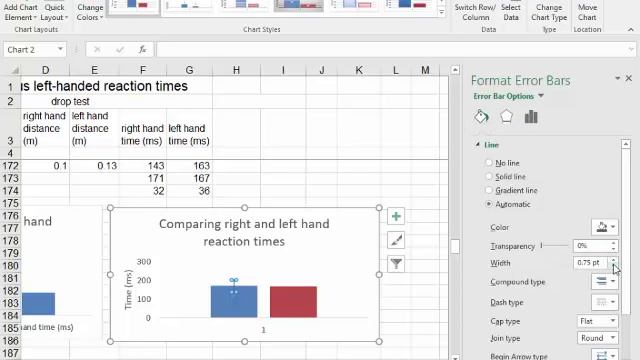
Task: Click Select All corner triangle of sheet
Action: coord(15,70)
